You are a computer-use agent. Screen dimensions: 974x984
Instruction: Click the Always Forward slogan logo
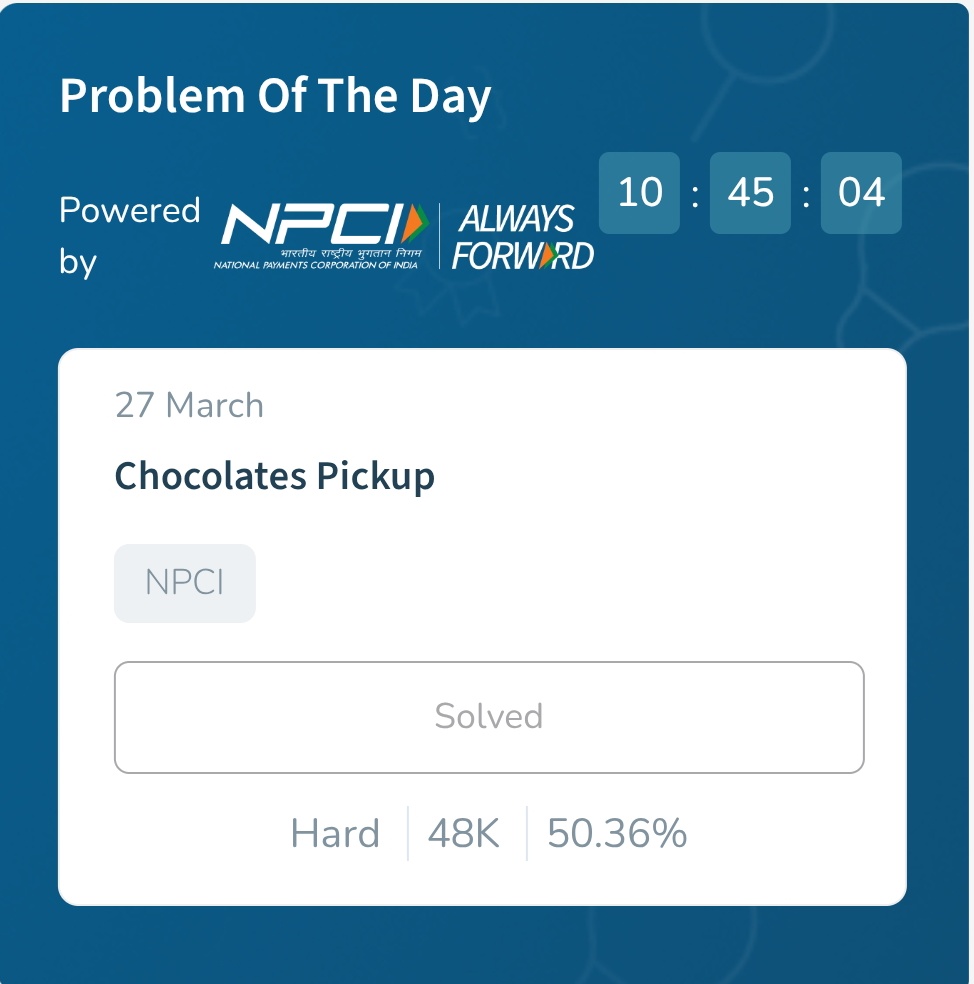coord(522,237)
